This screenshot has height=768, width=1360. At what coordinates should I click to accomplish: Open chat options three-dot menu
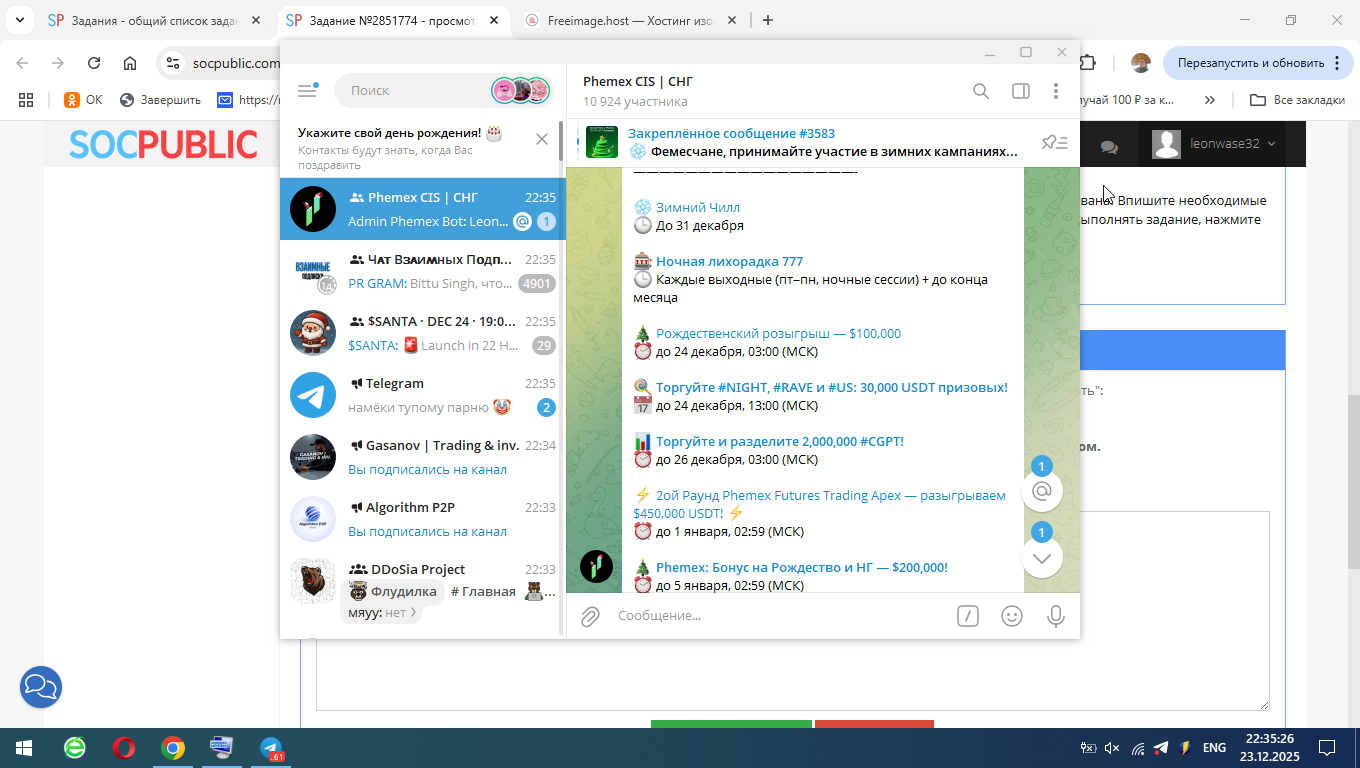click(1055, 91)
